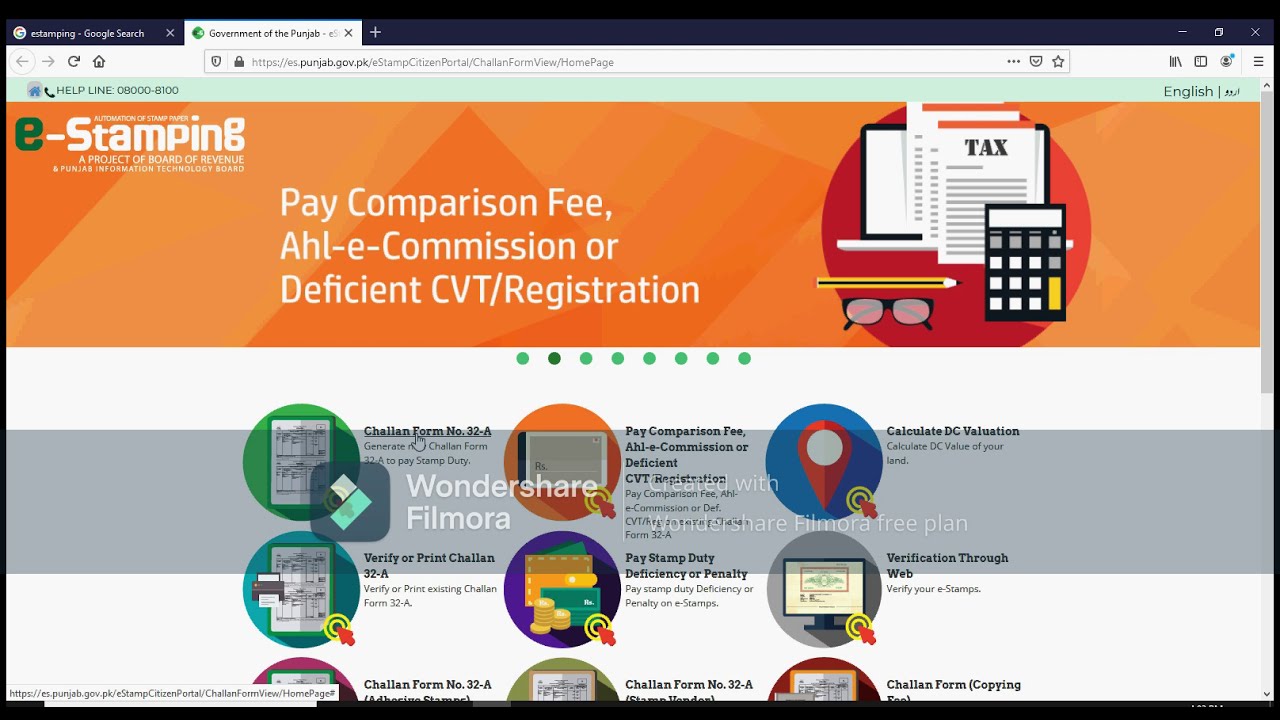The width and height of the screenshot is (1280, 720).
Task: Select the seventh carousel dot
Action: (713, 358)
